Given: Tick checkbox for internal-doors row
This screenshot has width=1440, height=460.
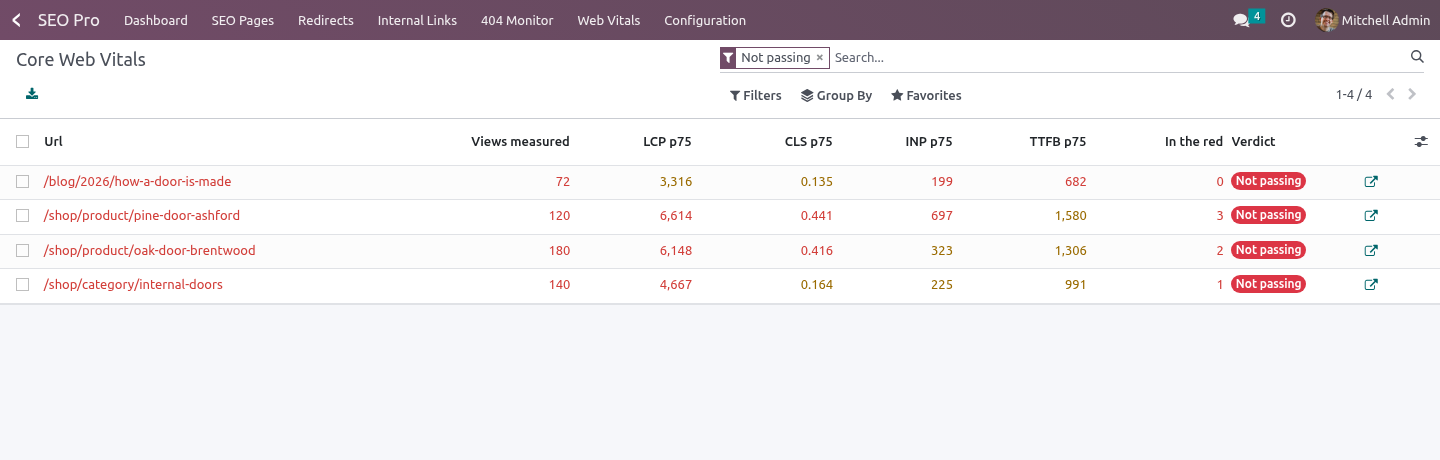Looking at the screenshot, I should [22, 285].
